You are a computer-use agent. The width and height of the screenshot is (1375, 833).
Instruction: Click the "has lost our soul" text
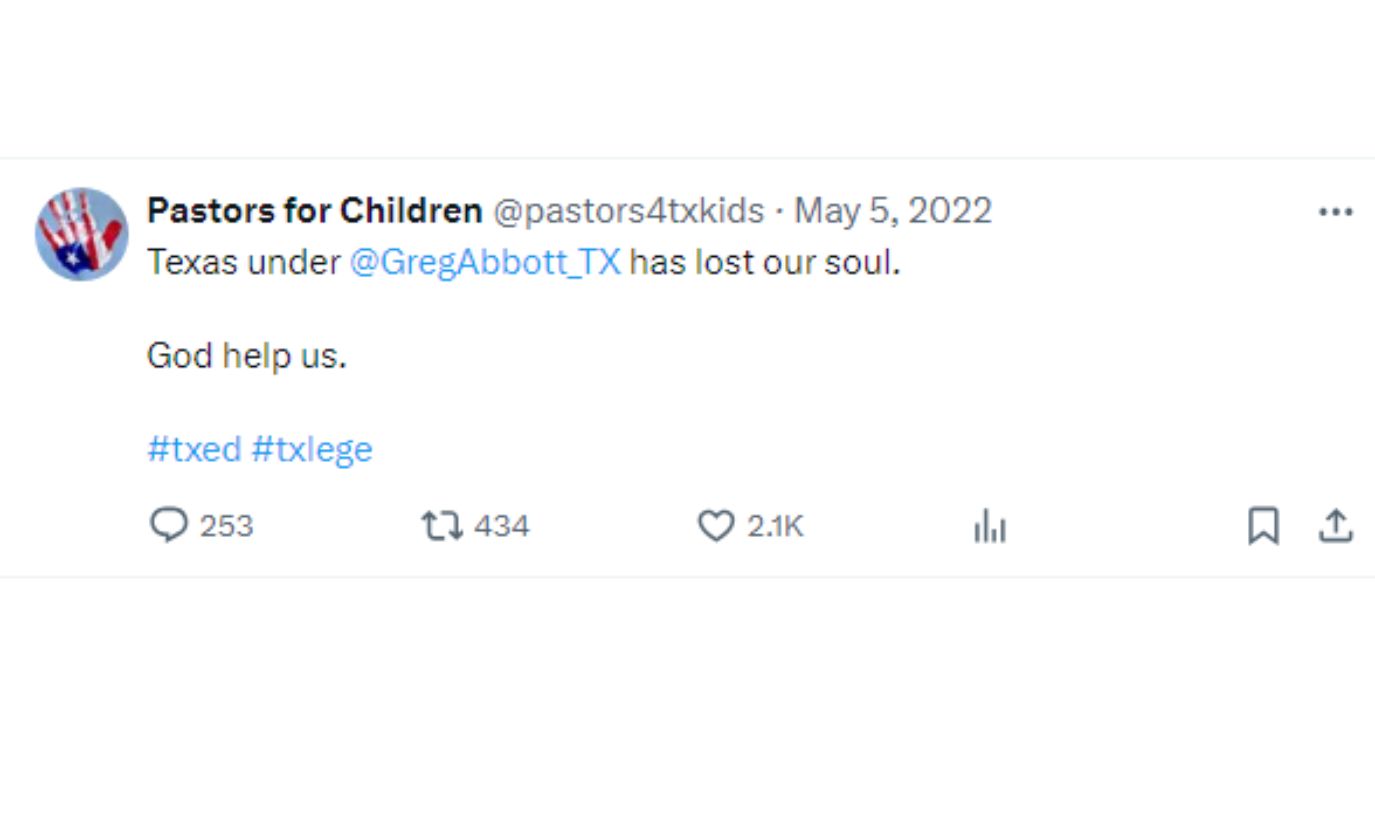point(764,263)
